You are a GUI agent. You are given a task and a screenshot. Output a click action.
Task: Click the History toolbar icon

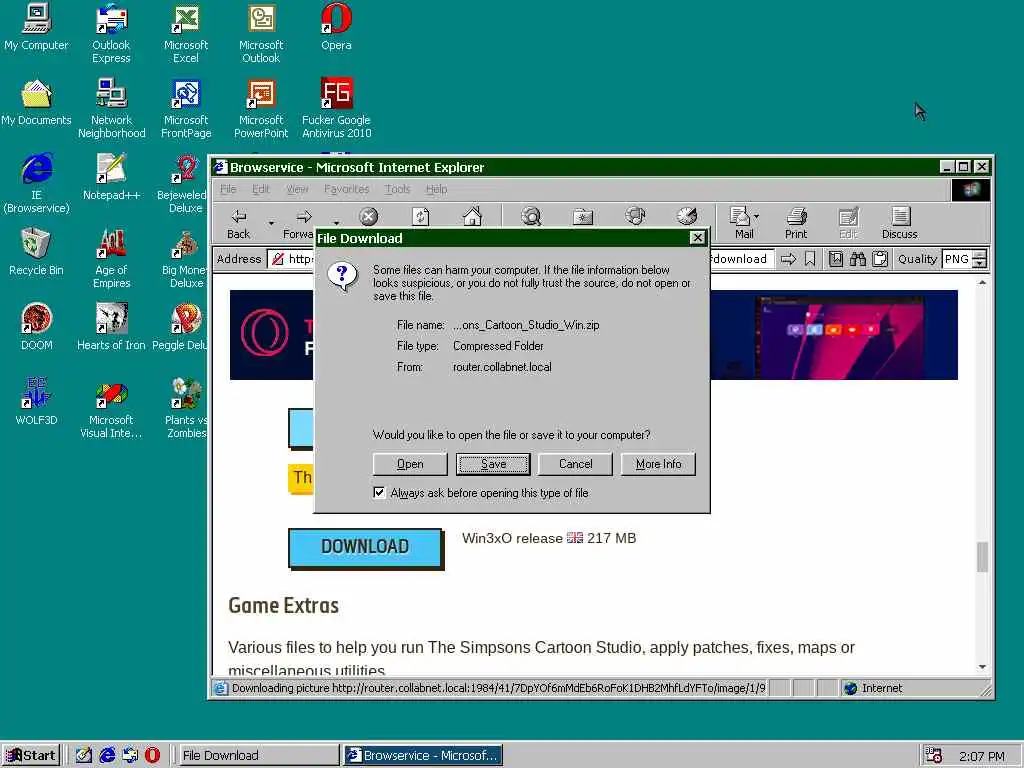687,216
